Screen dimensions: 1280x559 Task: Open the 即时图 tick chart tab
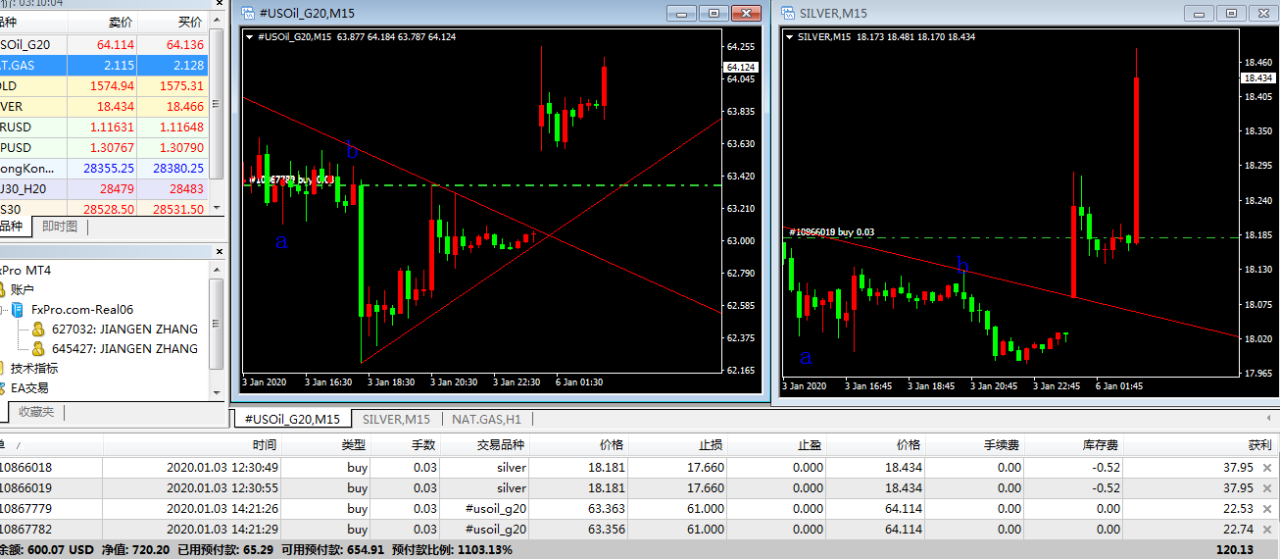point(59,227)
